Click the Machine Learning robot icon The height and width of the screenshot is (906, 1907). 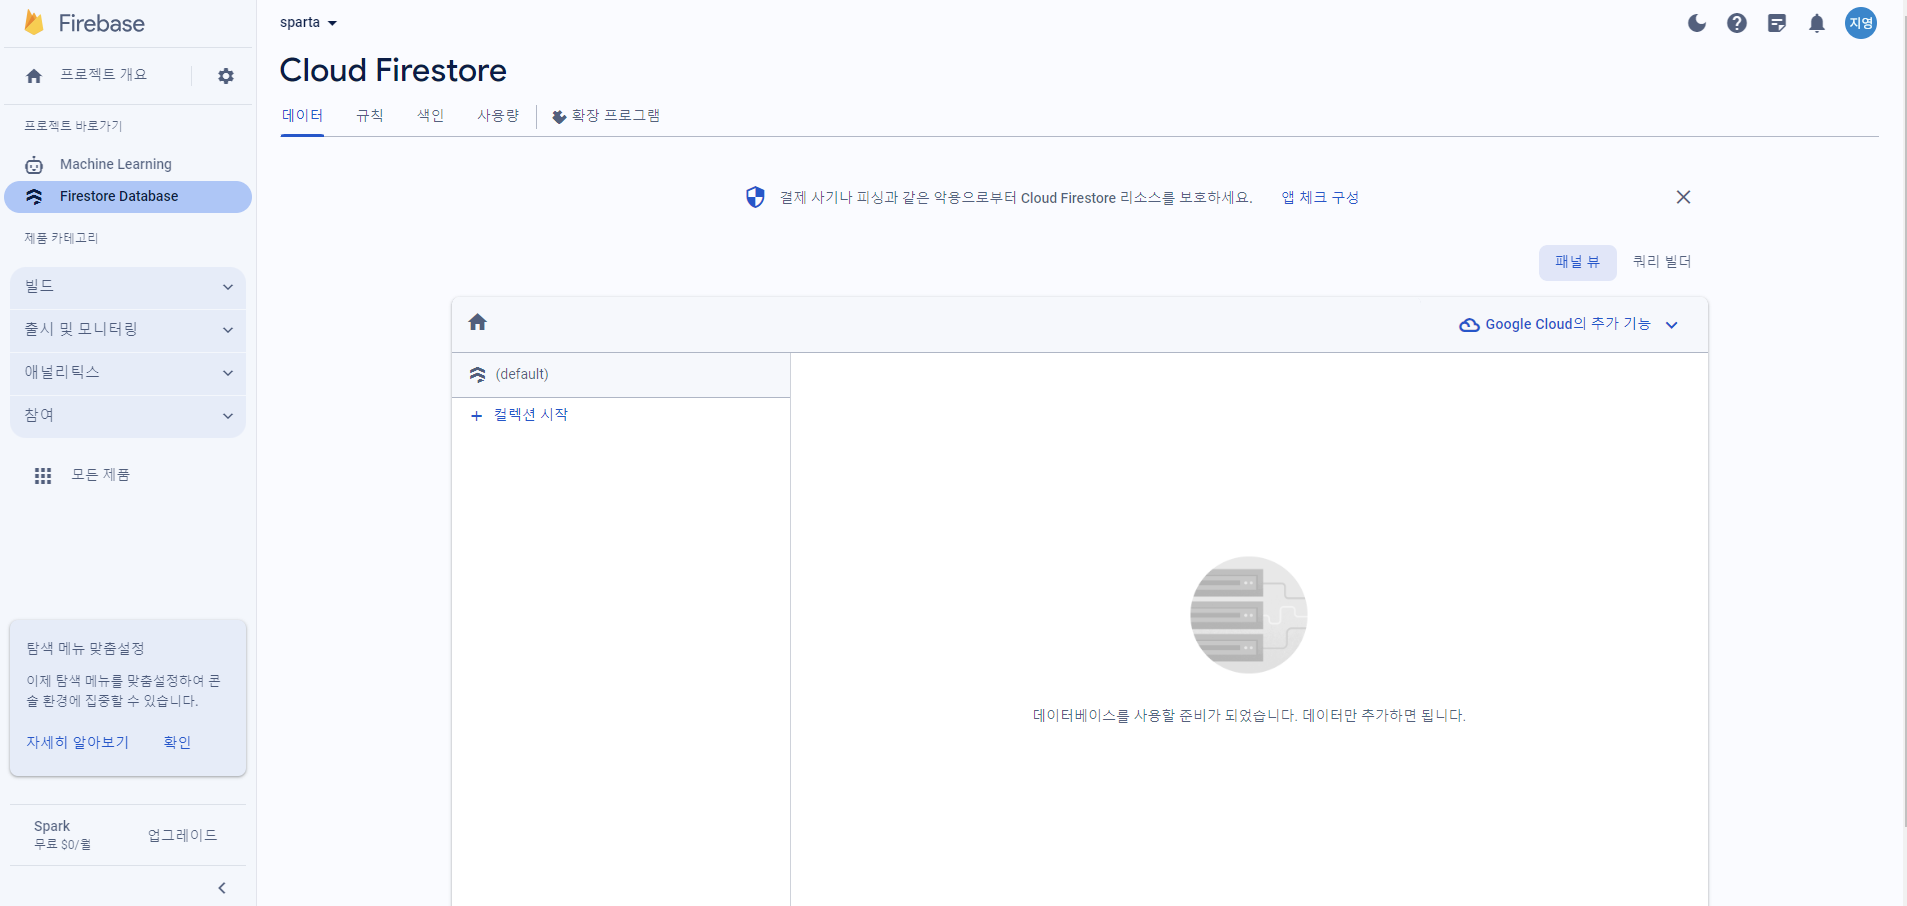point(34,165)
